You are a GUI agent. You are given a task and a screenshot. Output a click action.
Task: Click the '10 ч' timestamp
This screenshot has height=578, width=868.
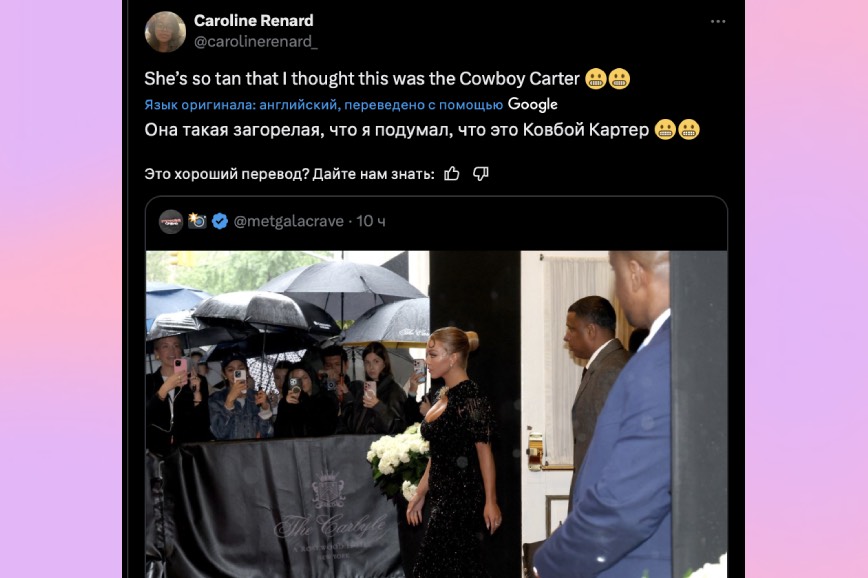tap(371, 221)
